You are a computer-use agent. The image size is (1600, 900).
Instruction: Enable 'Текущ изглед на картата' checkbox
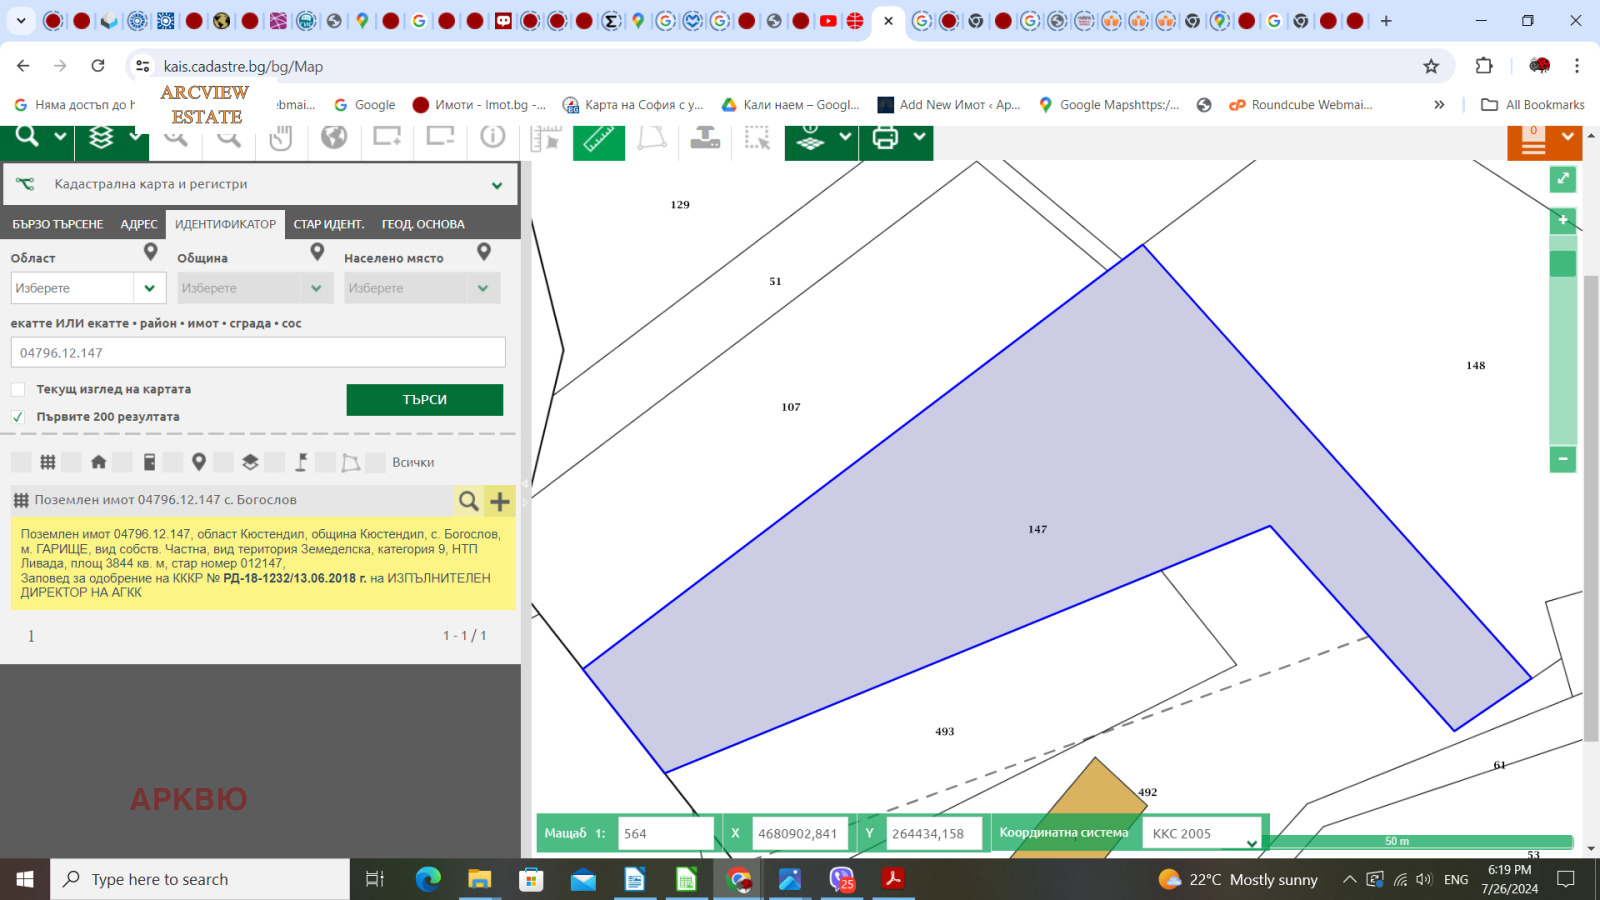pos(18,390)
